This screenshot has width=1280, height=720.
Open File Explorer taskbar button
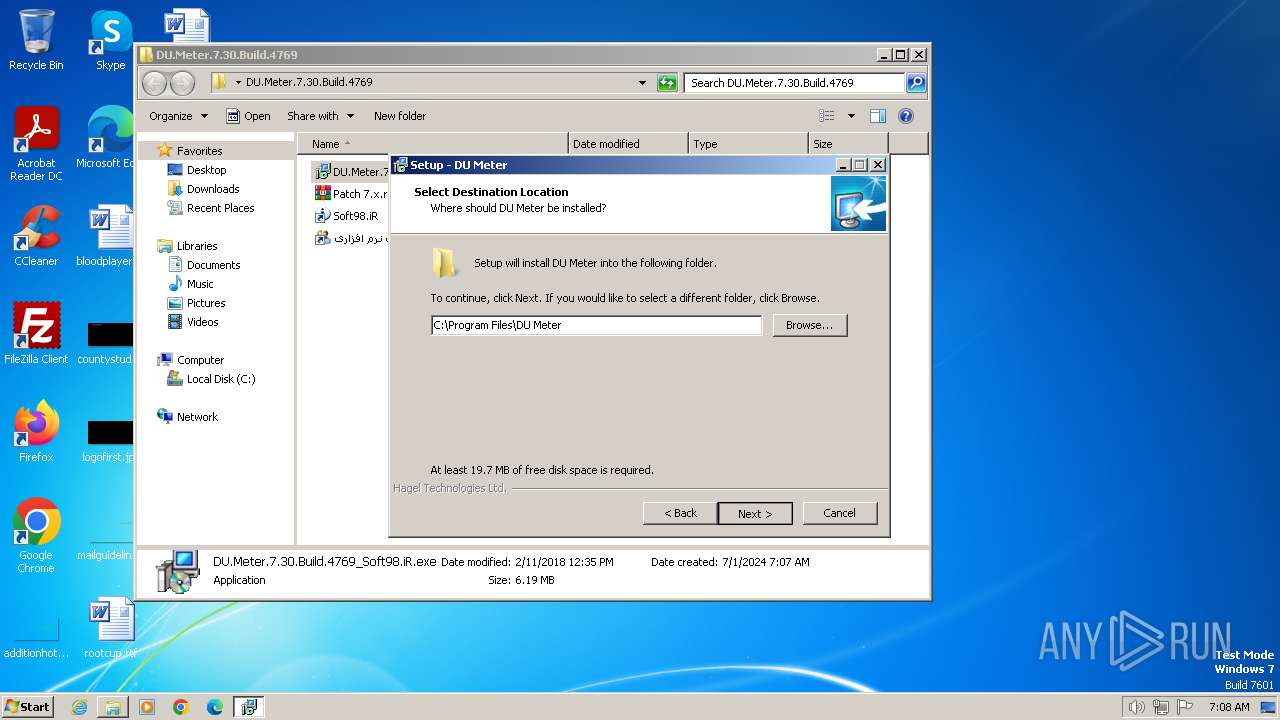(113, 707)
